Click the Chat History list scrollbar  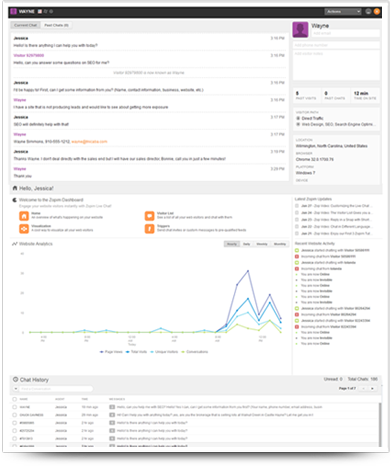pos(379,424)
